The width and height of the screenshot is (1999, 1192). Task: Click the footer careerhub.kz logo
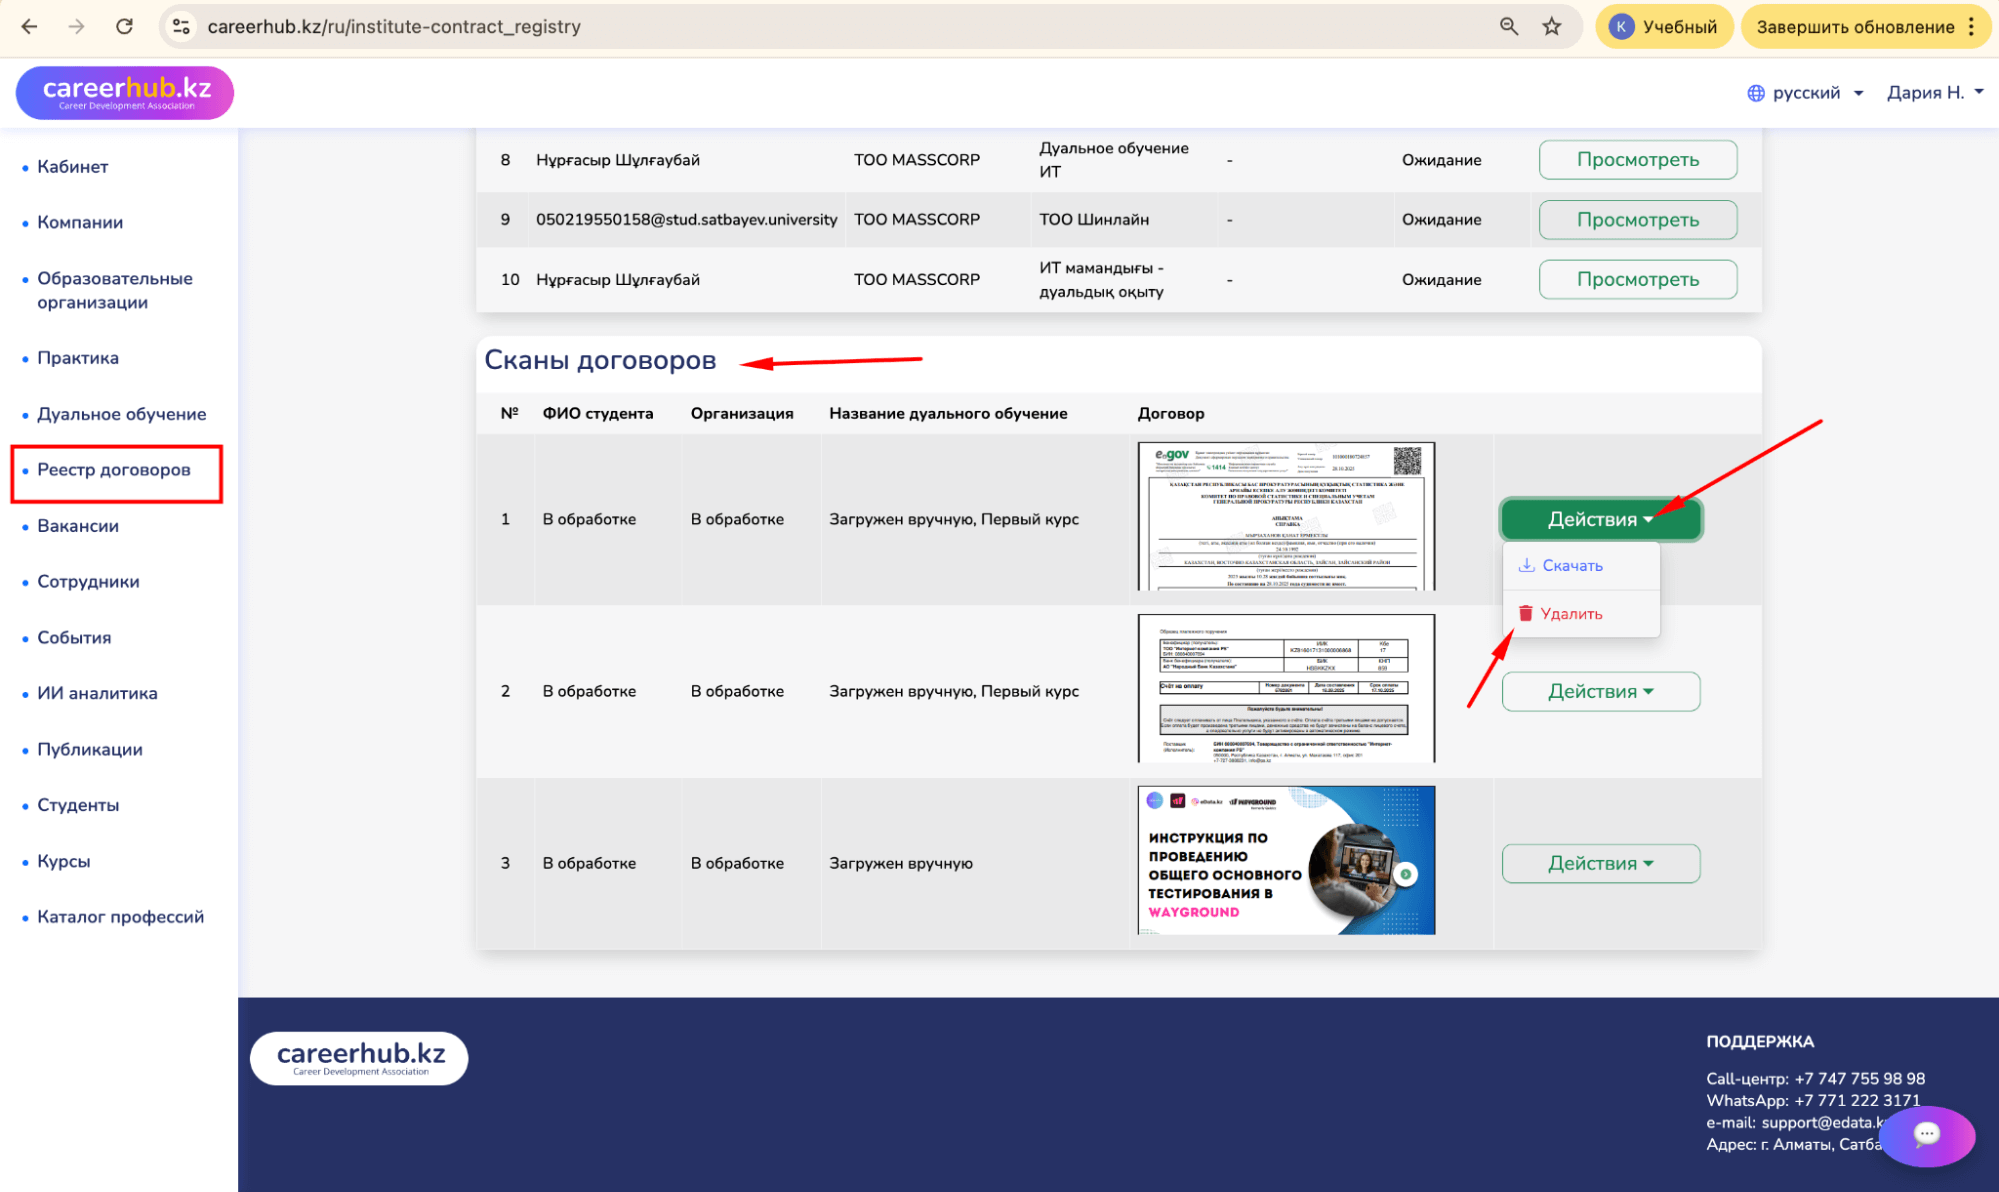point(360,1058)
